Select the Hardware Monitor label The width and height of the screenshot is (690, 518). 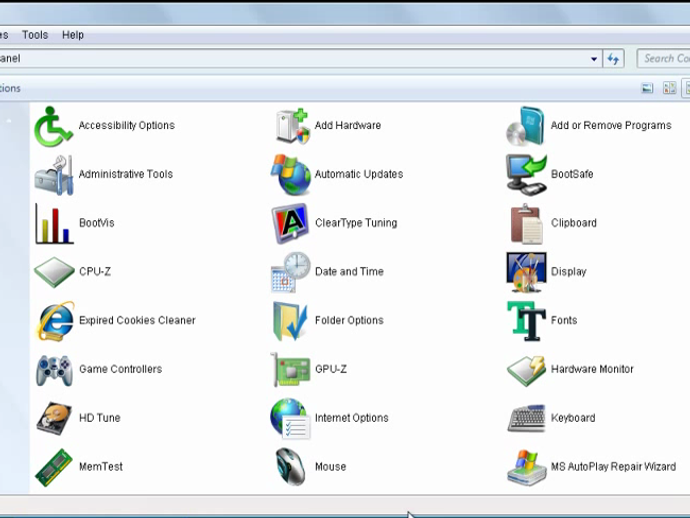(x=592, y=369)
